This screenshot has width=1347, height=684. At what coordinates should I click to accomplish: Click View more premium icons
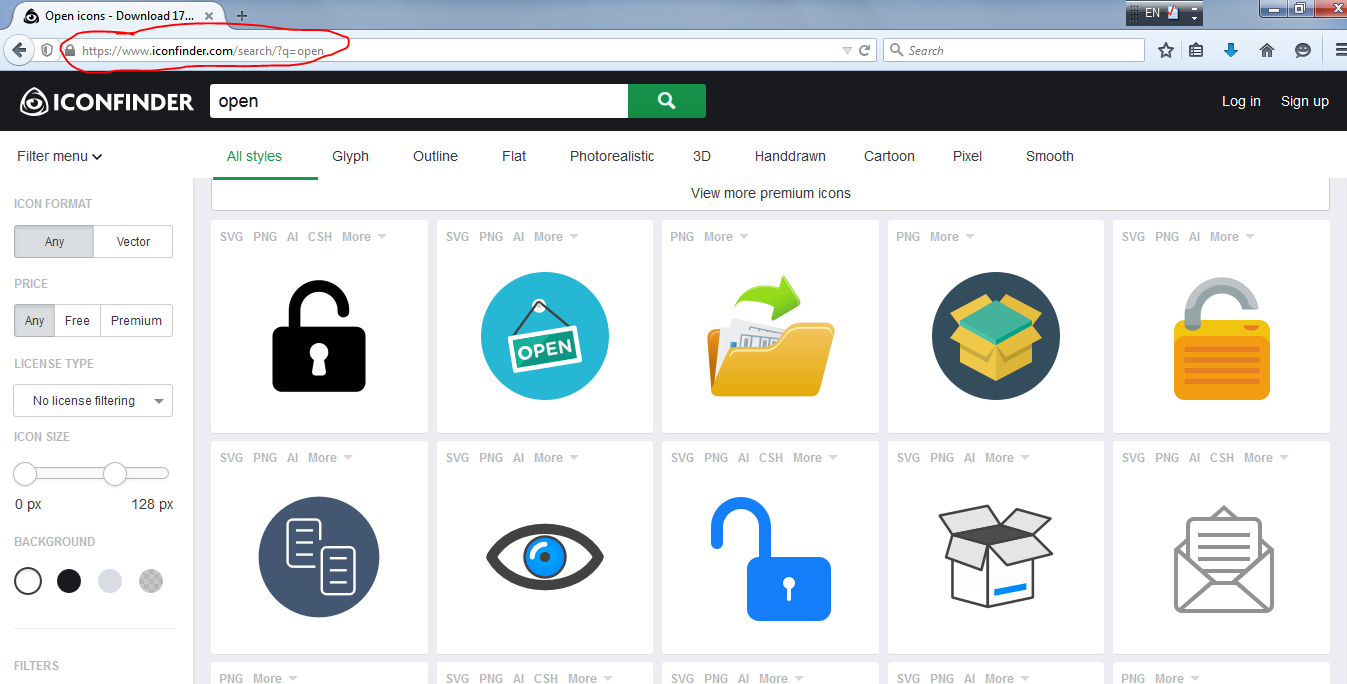[771, 193]
